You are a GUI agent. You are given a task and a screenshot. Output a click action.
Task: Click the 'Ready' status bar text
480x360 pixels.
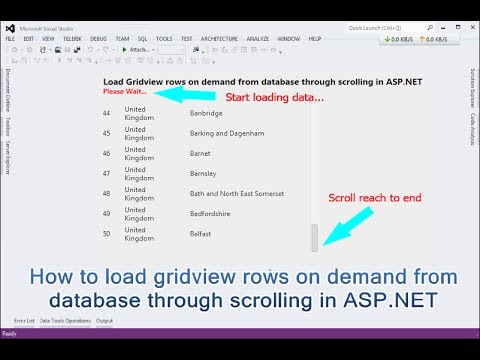click(9, 333)
